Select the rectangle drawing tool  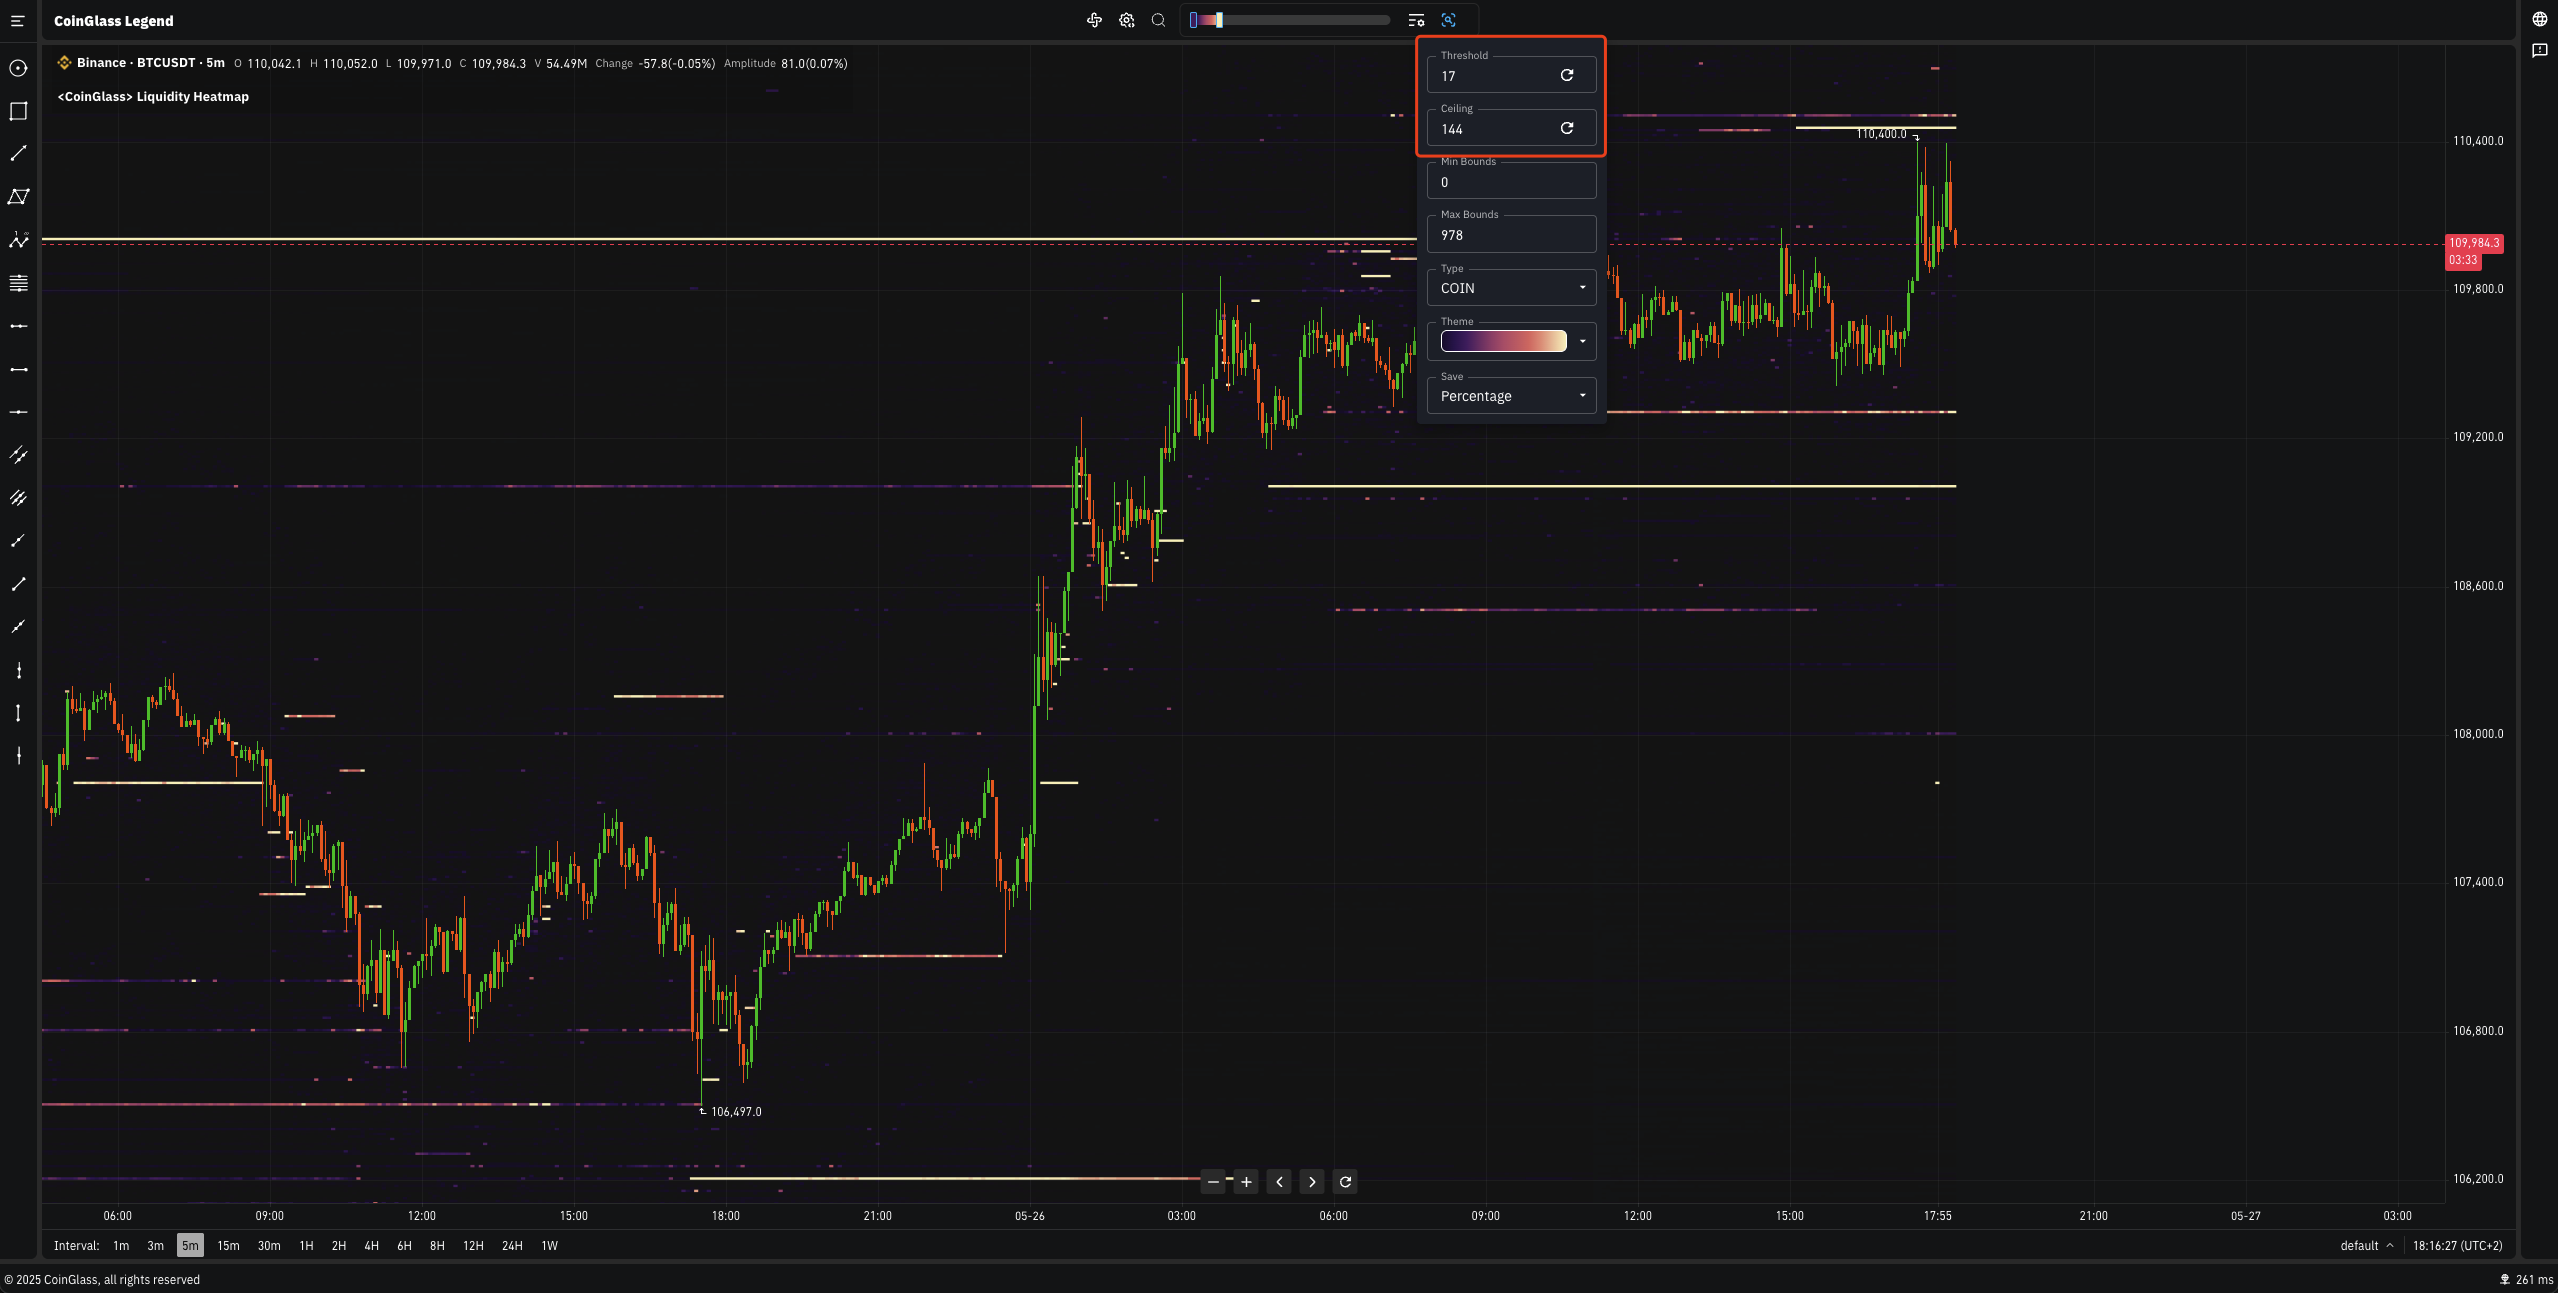click(x=18, y=111)
